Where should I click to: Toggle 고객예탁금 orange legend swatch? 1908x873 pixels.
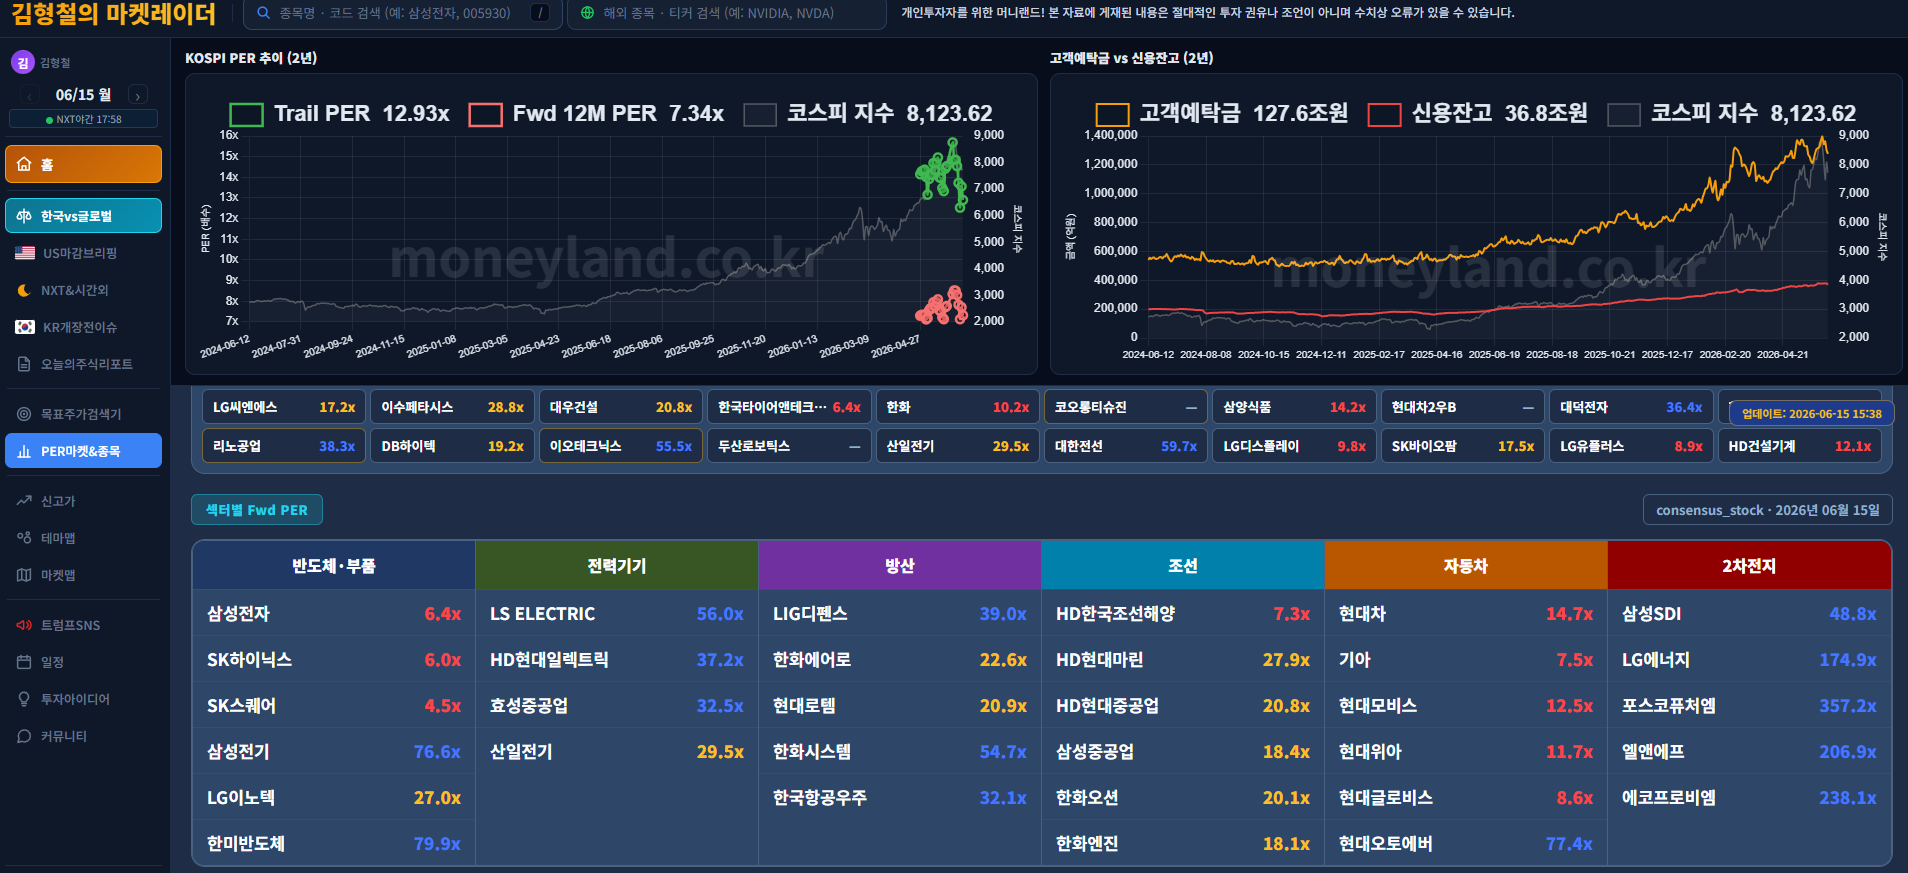tap(1112, 114)
